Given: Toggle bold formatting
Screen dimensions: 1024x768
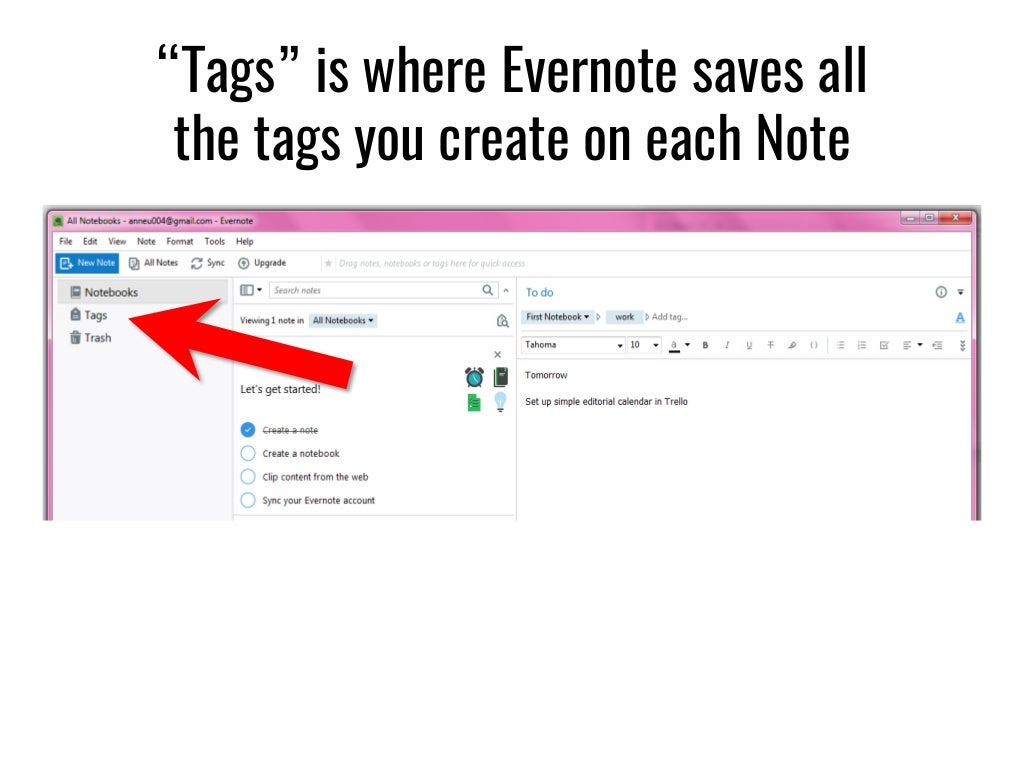Looking at the screenshot, I should pos(705,345).
